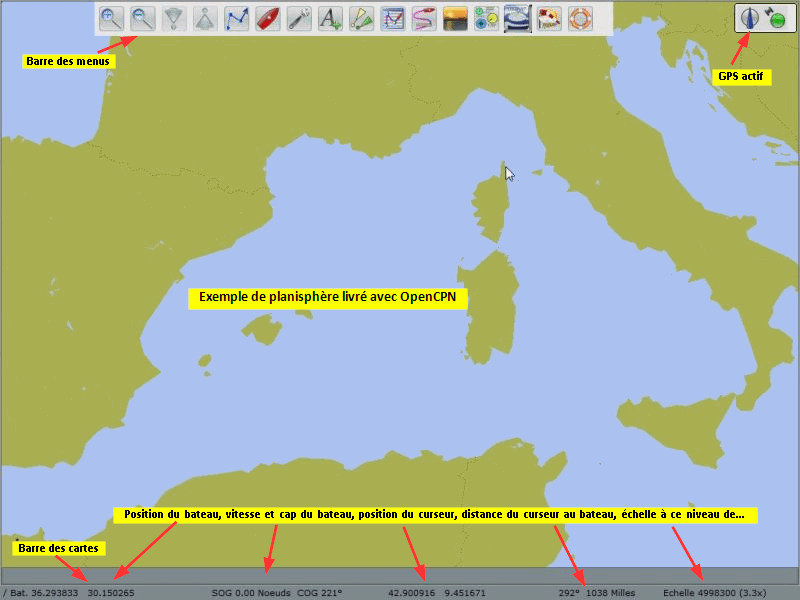
Task: Click 'SOG 0.00 Noeuds' in the status bar
Action: tap(251, 593)
